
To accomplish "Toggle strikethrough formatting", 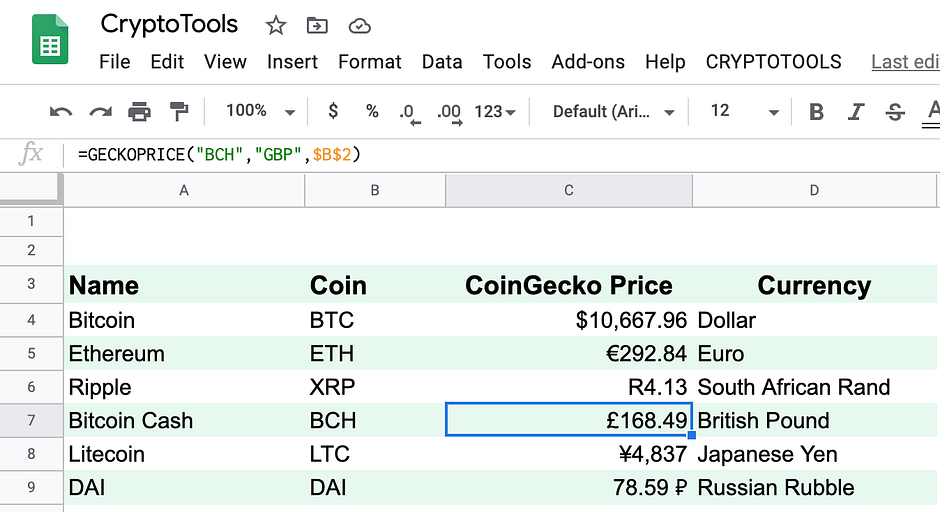I will click(895, 112).
